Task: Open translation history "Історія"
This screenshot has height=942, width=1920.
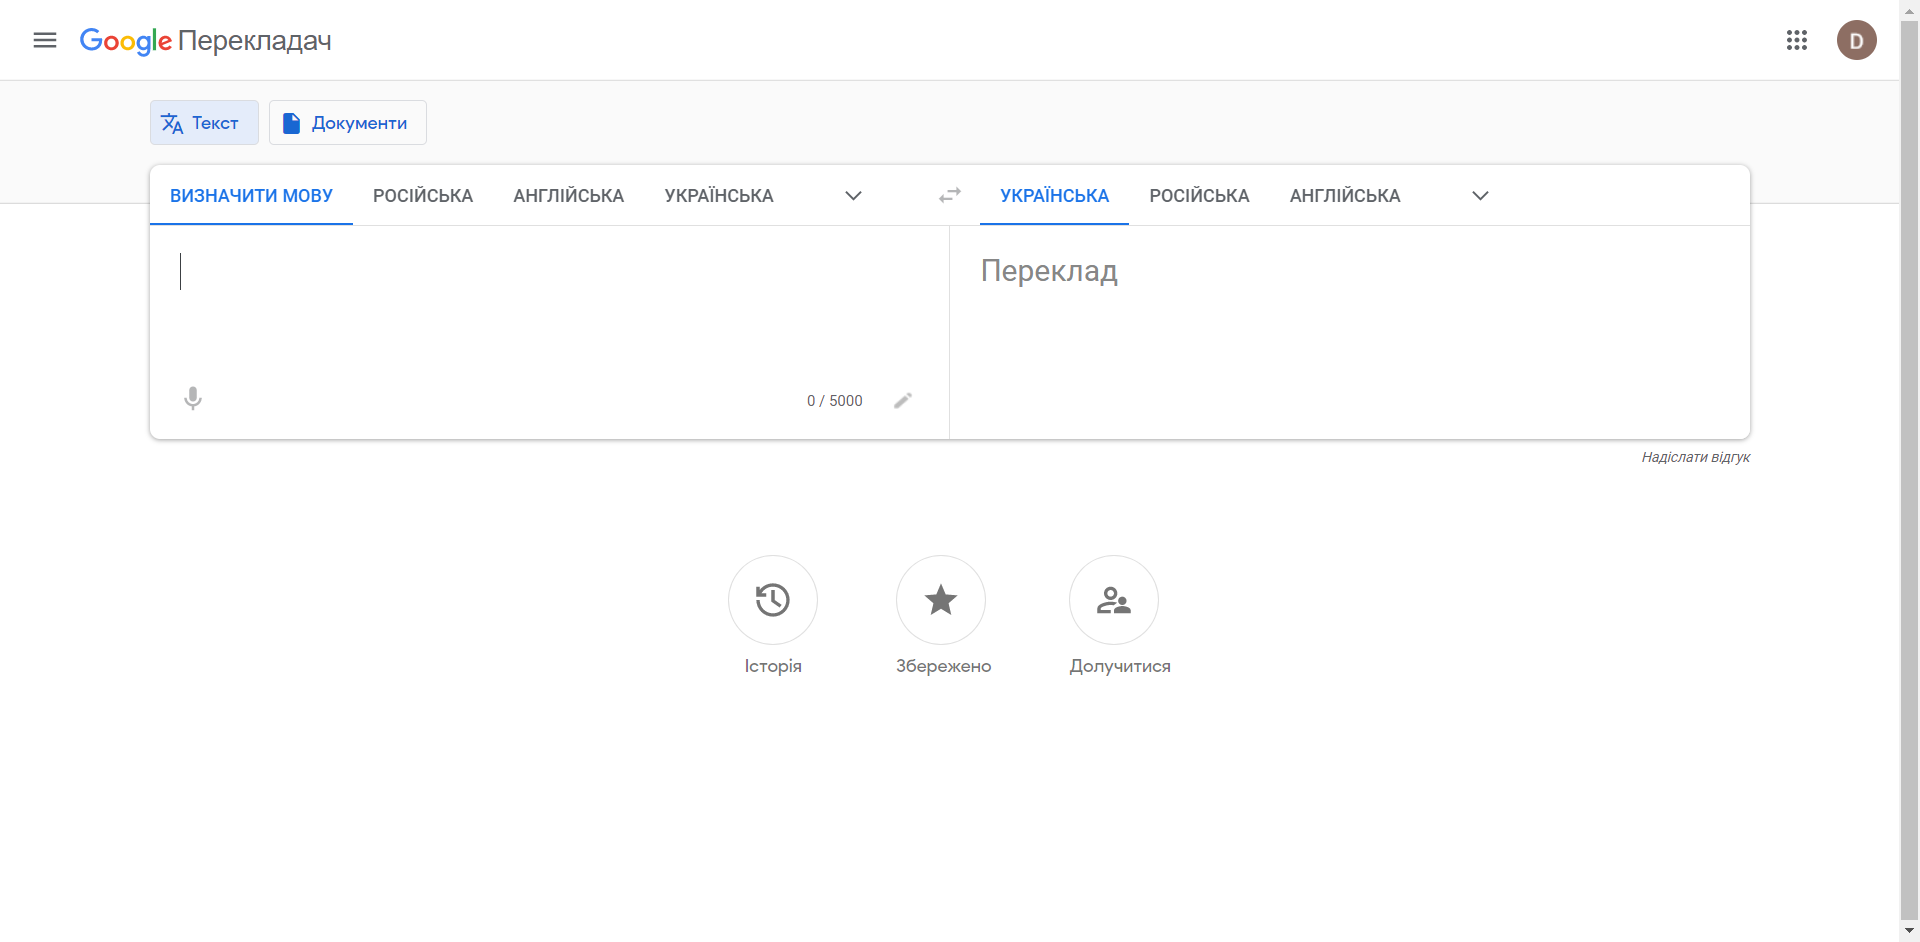Action: coord(772,600)
